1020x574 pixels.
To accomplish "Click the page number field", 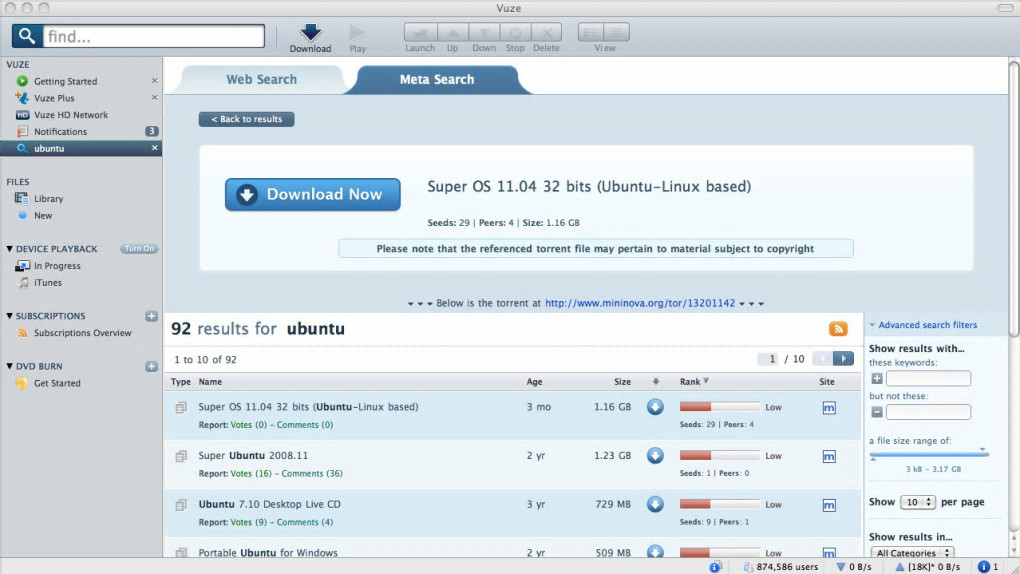I will point(768,359).
